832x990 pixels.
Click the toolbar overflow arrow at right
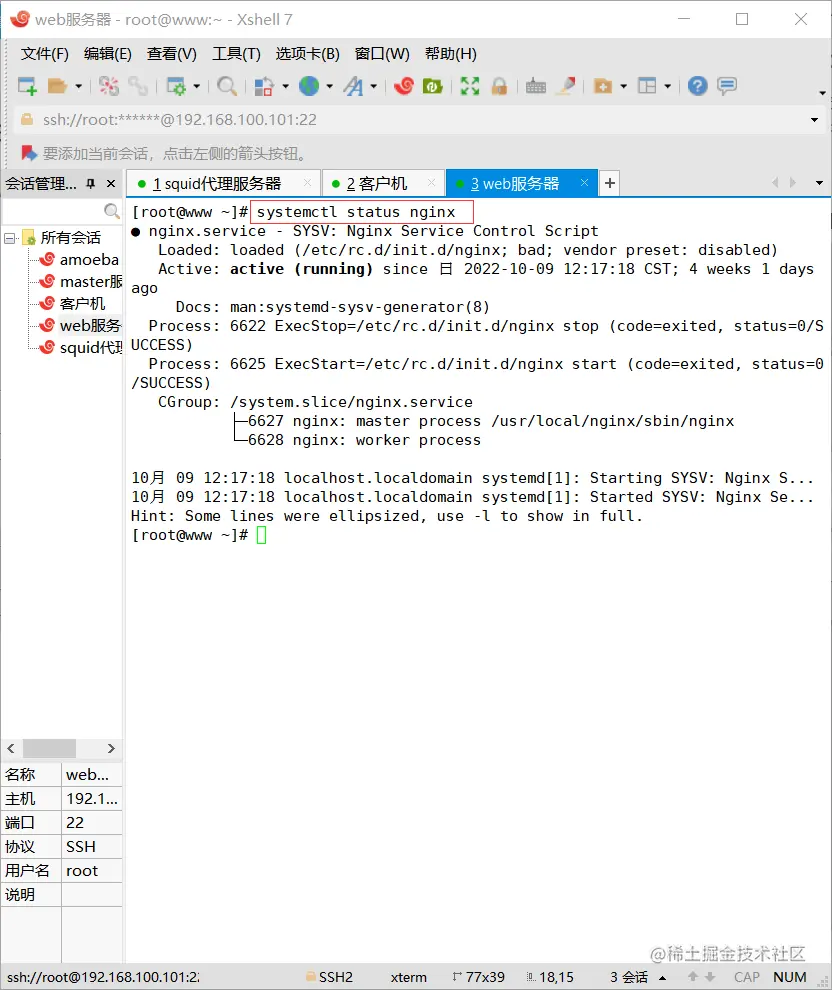pos(822,93)
